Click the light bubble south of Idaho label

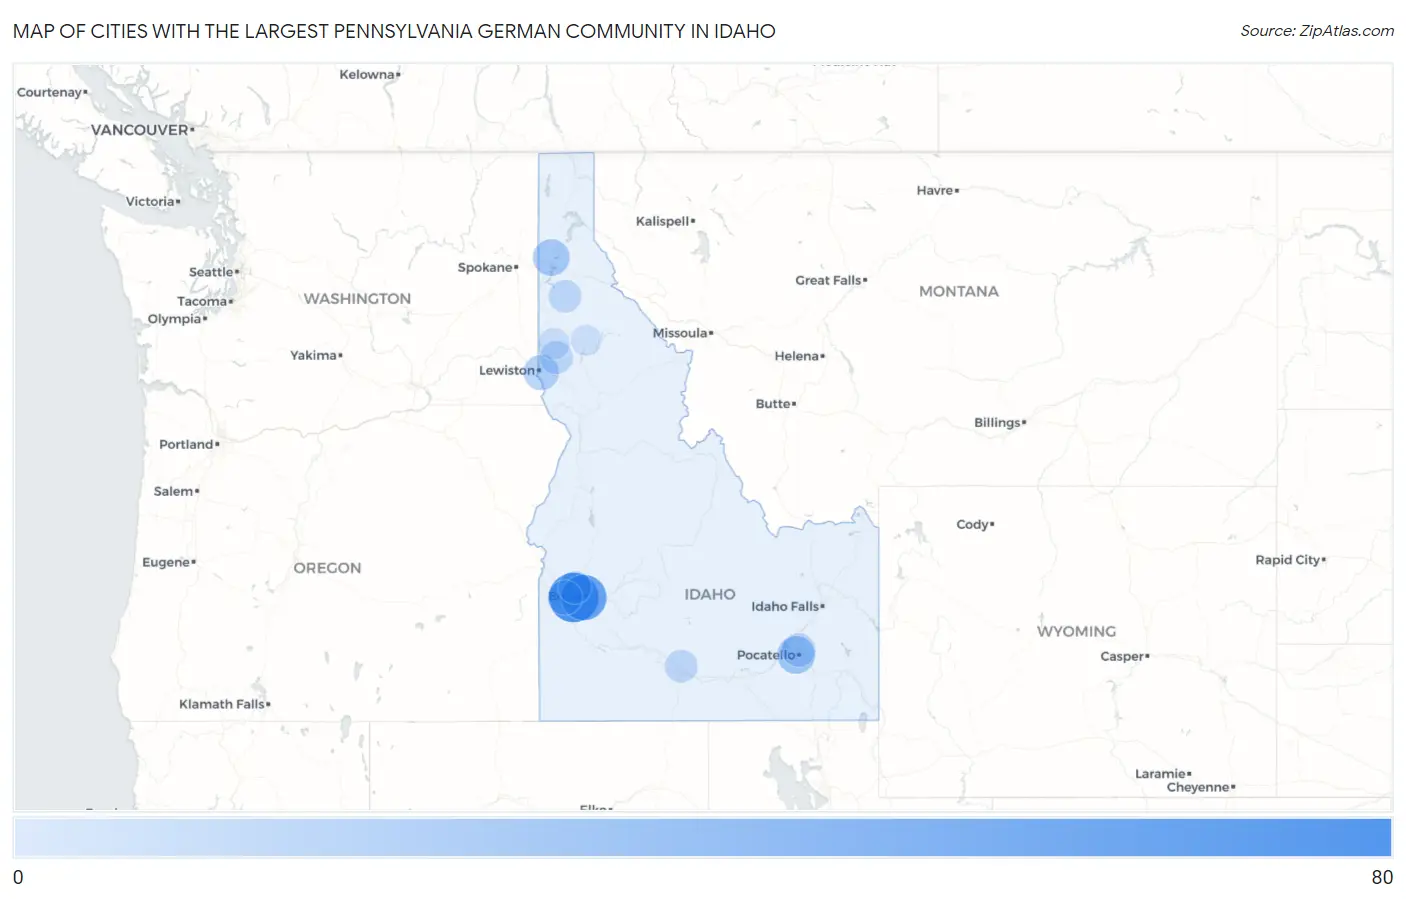(x=681, y=666)
